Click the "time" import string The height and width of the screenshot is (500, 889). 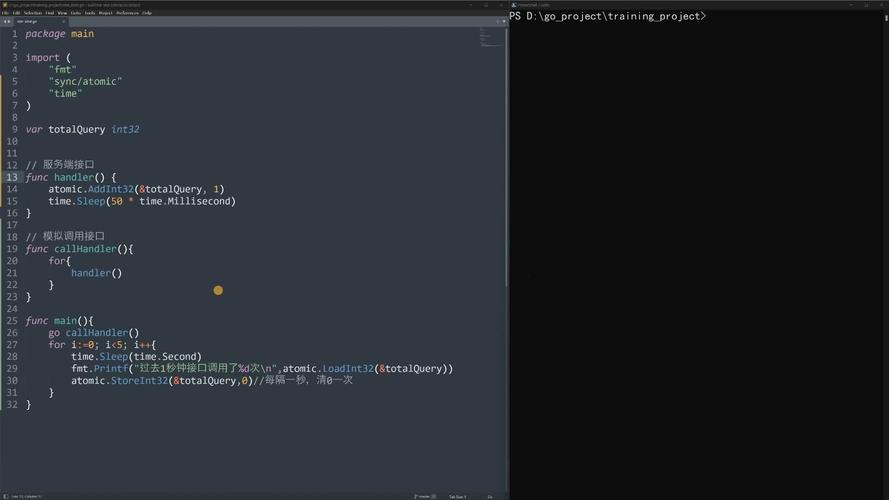65,94
